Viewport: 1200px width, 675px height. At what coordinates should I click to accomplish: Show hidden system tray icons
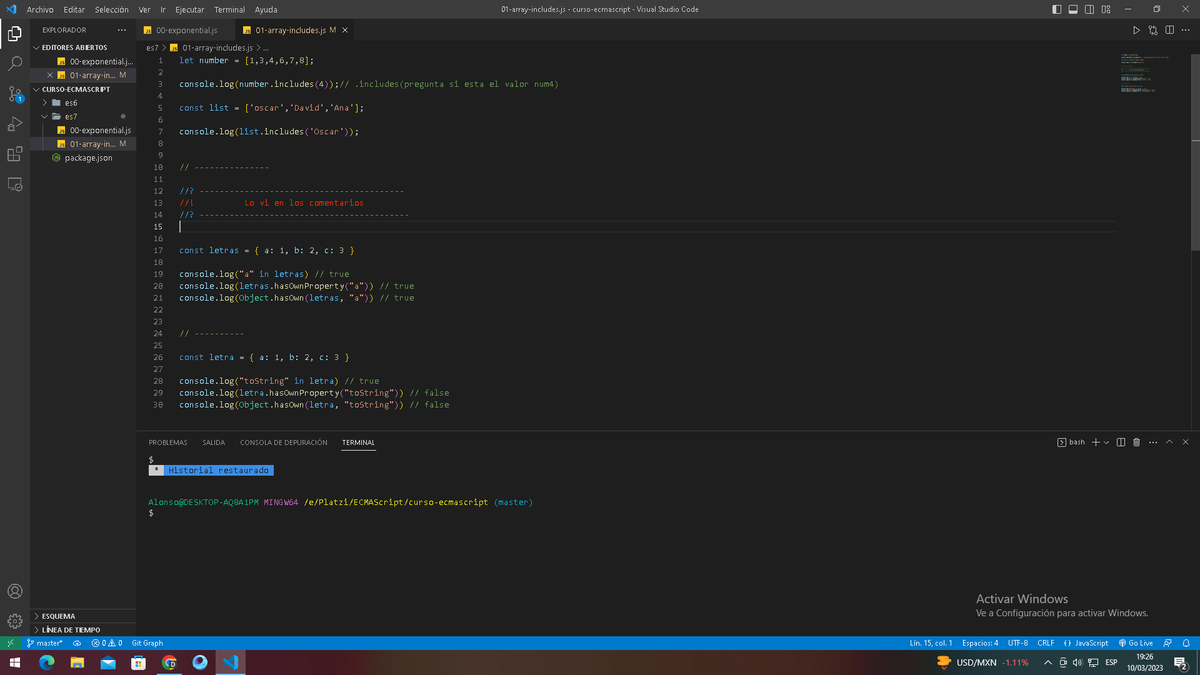(x=1048, y=663)
